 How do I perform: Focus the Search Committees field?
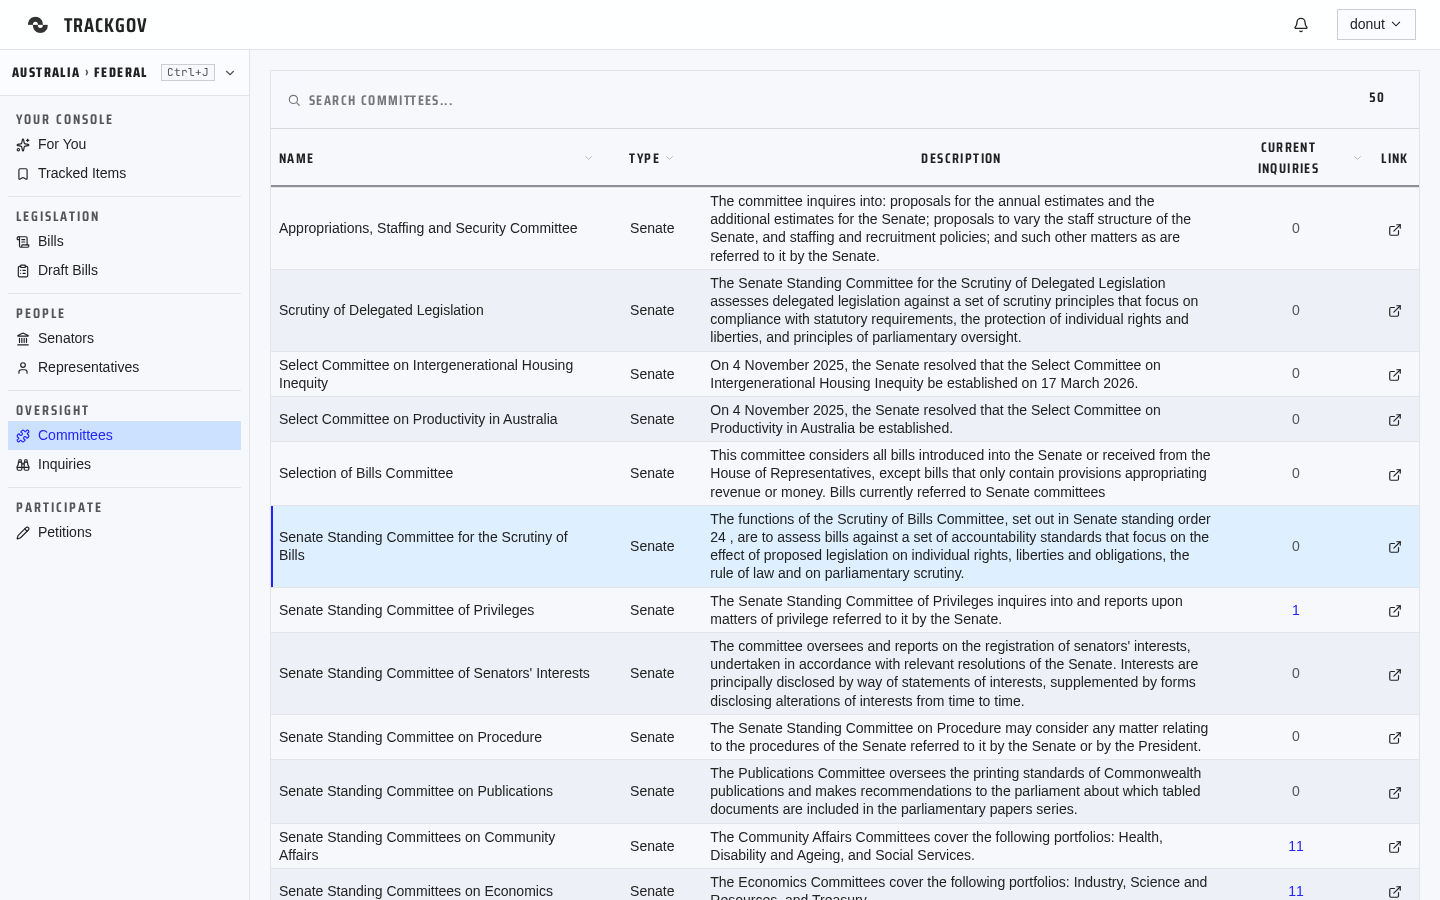pos(820,100)
